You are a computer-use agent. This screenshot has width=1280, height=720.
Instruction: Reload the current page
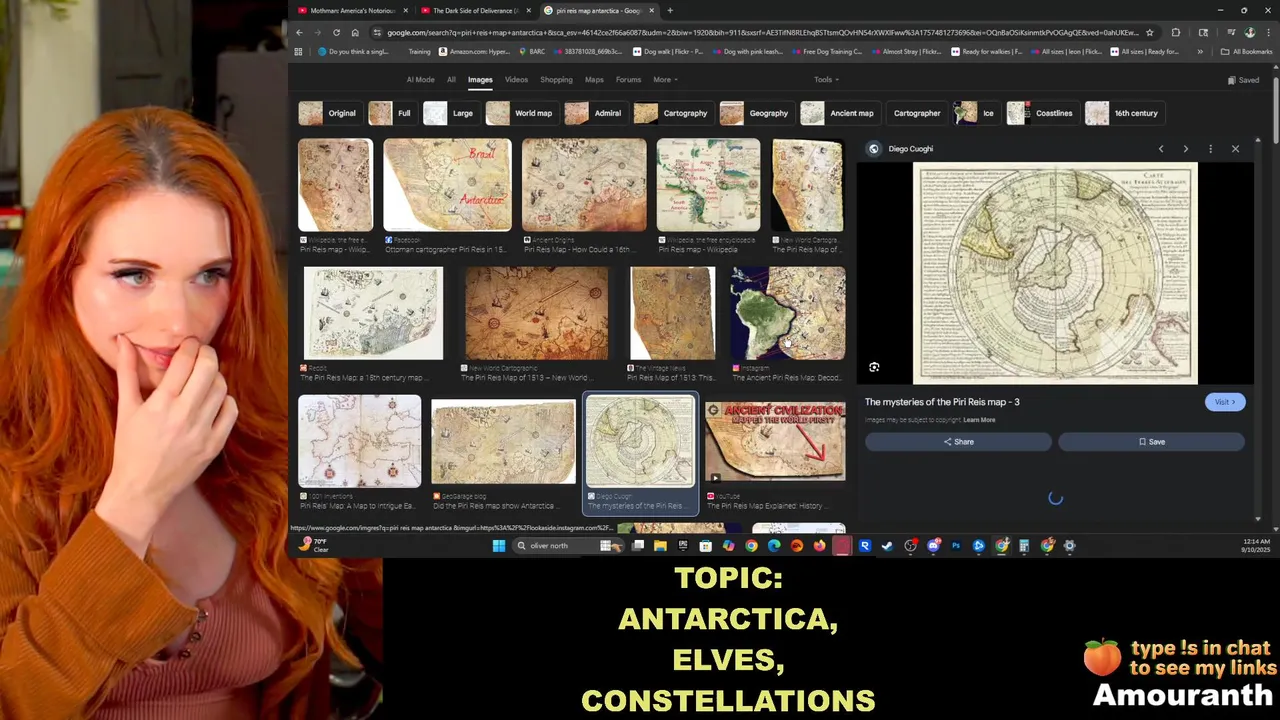point(336,32)
